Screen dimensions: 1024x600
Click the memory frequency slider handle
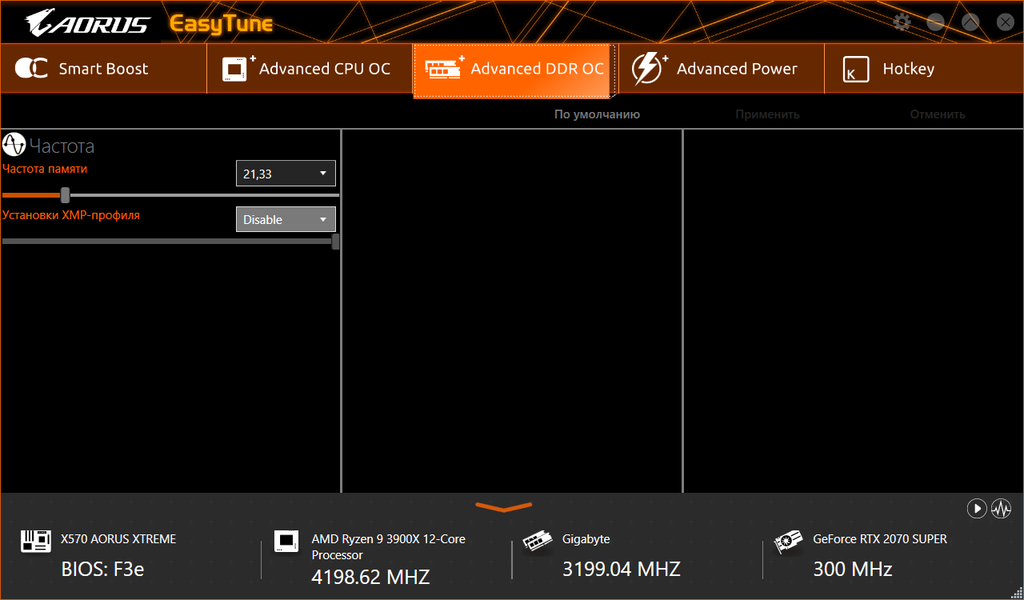(65, 195)
